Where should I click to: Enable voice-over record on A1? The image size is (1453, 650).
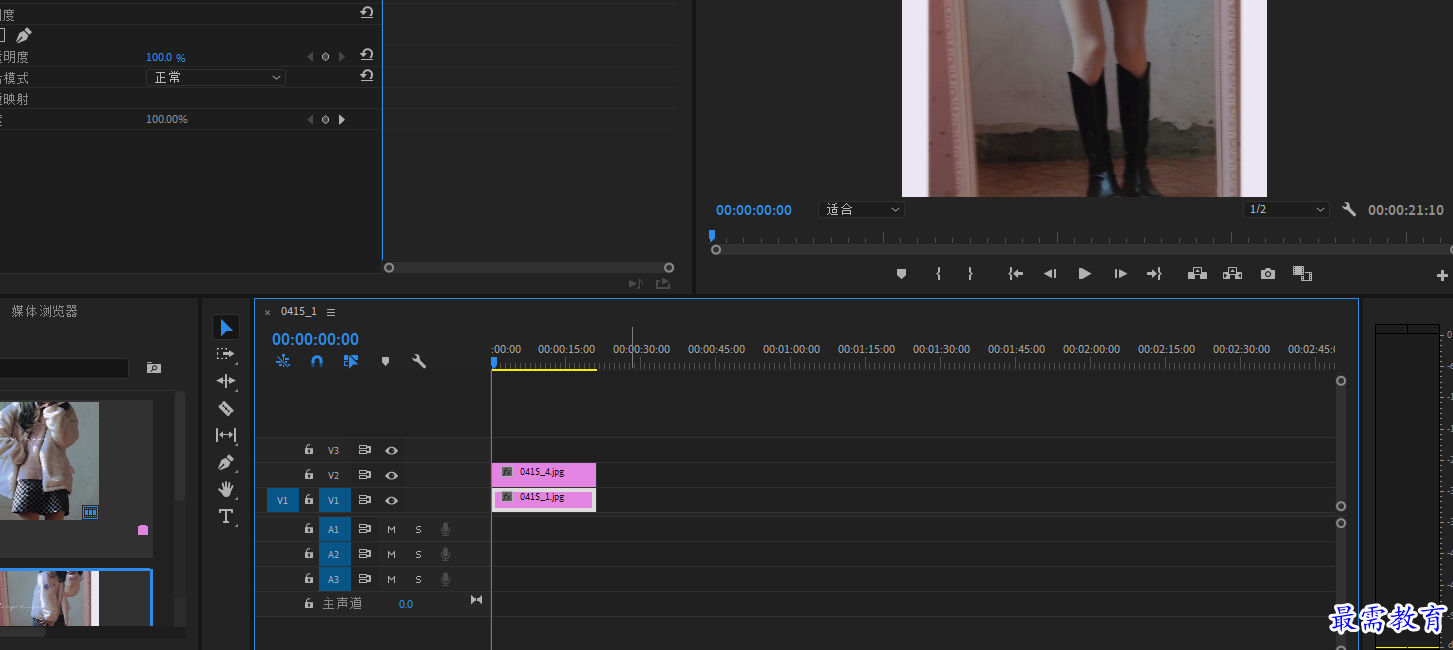point(445,529)
